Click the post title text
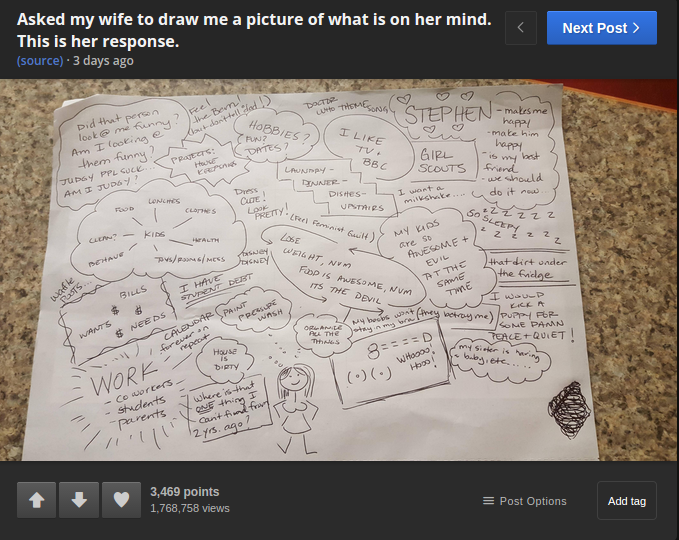Viewport: 679px width, 540px height. click(254, 30)
